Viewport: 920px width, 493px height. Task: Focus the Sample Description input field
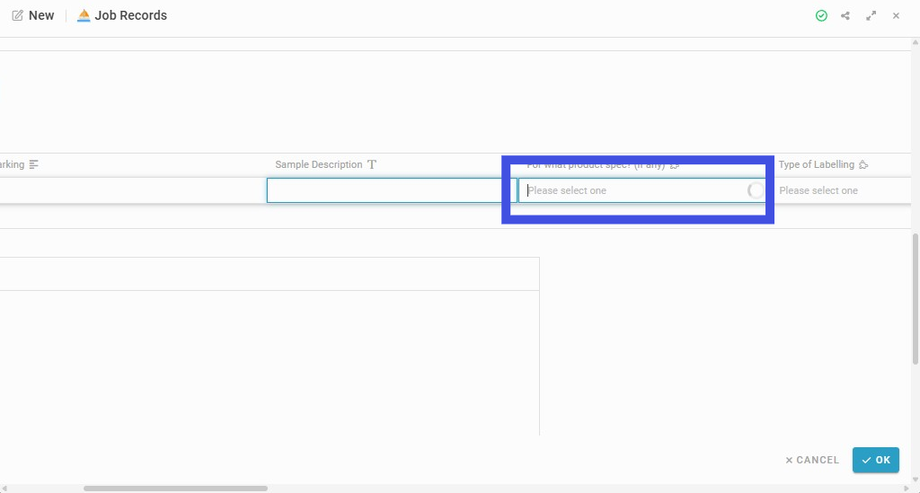(392, 191)
